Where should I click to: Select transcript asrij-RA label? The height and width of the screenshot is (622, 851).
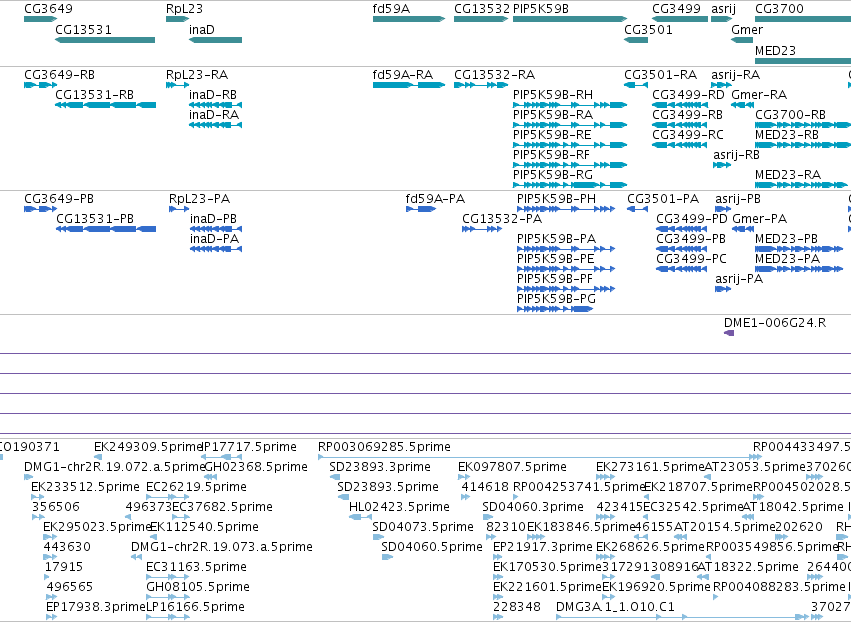tap(735, 75)
